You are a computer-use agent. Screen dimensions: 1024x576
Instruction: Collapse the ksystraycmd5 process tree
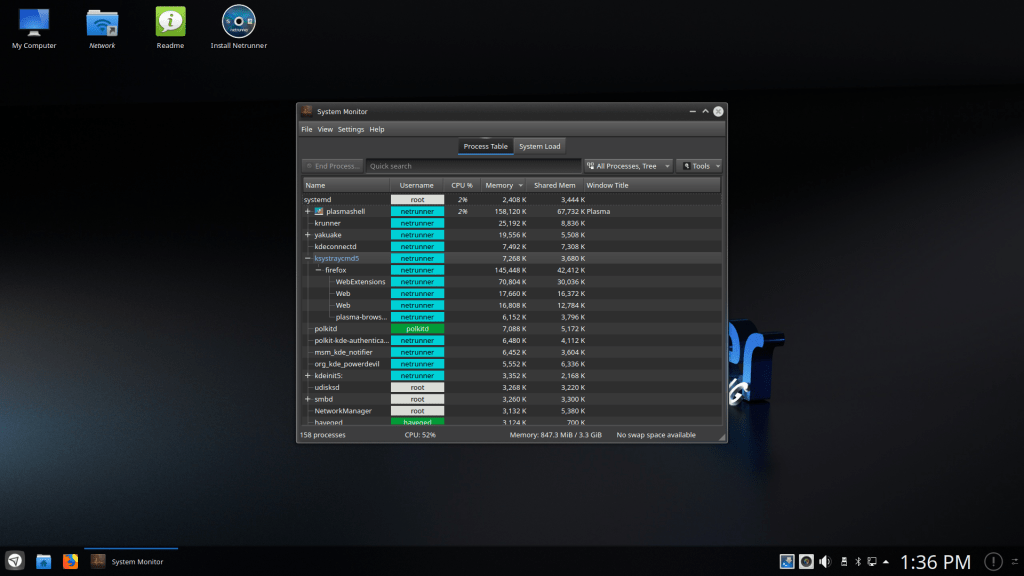point(308,259)
